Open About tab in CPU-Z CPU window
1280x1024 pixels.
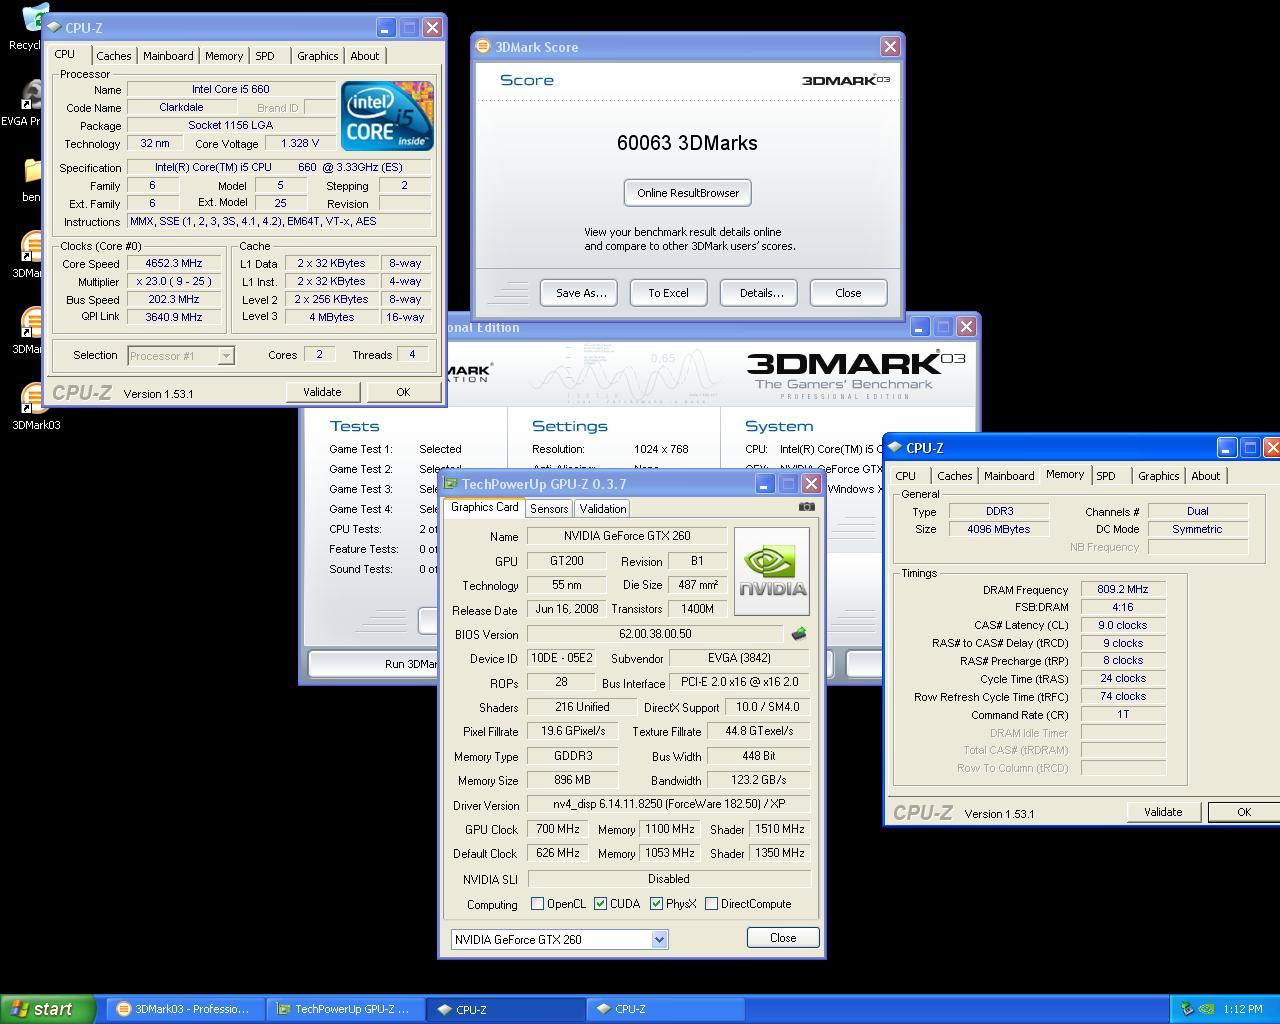click(364, 56)
